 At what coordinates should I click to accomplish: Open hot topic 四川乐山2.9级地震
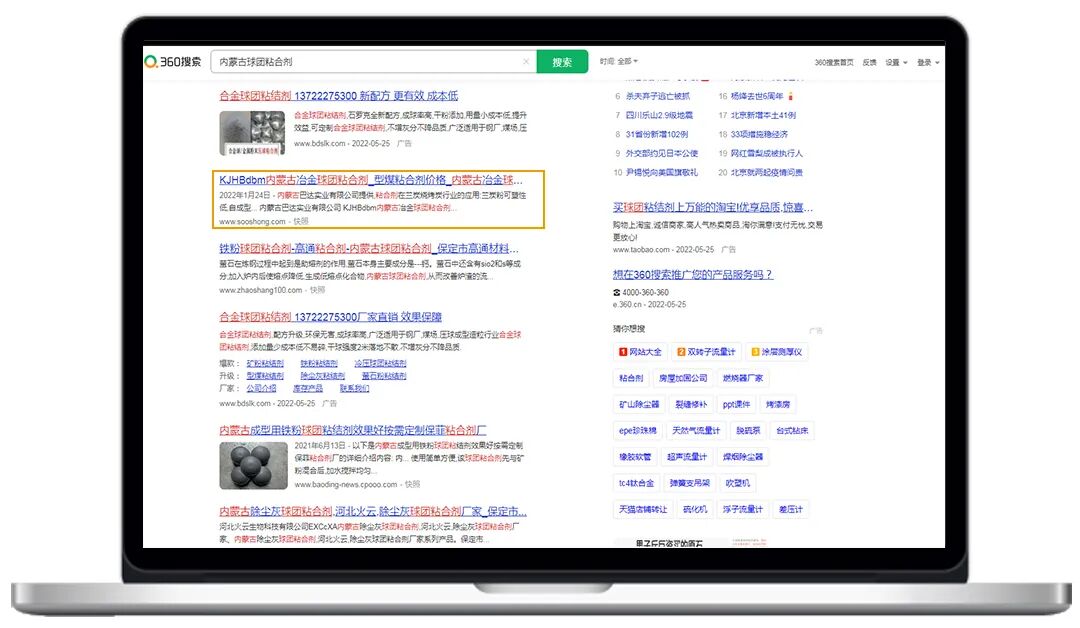tap(659, 115)
